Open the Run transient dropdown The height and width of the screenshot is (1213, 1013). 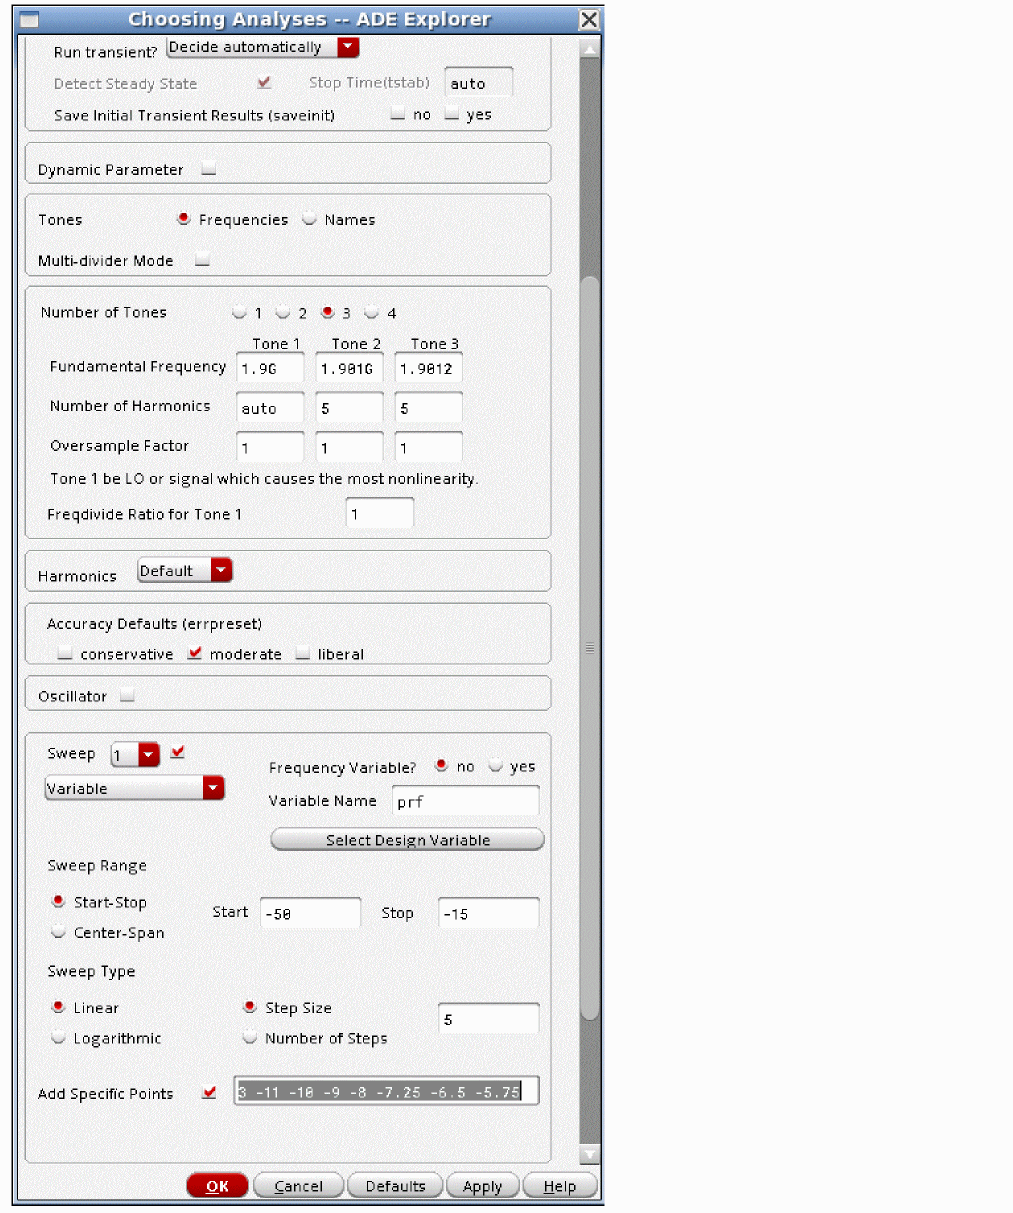pyautogui.click(x=348, y=47)
